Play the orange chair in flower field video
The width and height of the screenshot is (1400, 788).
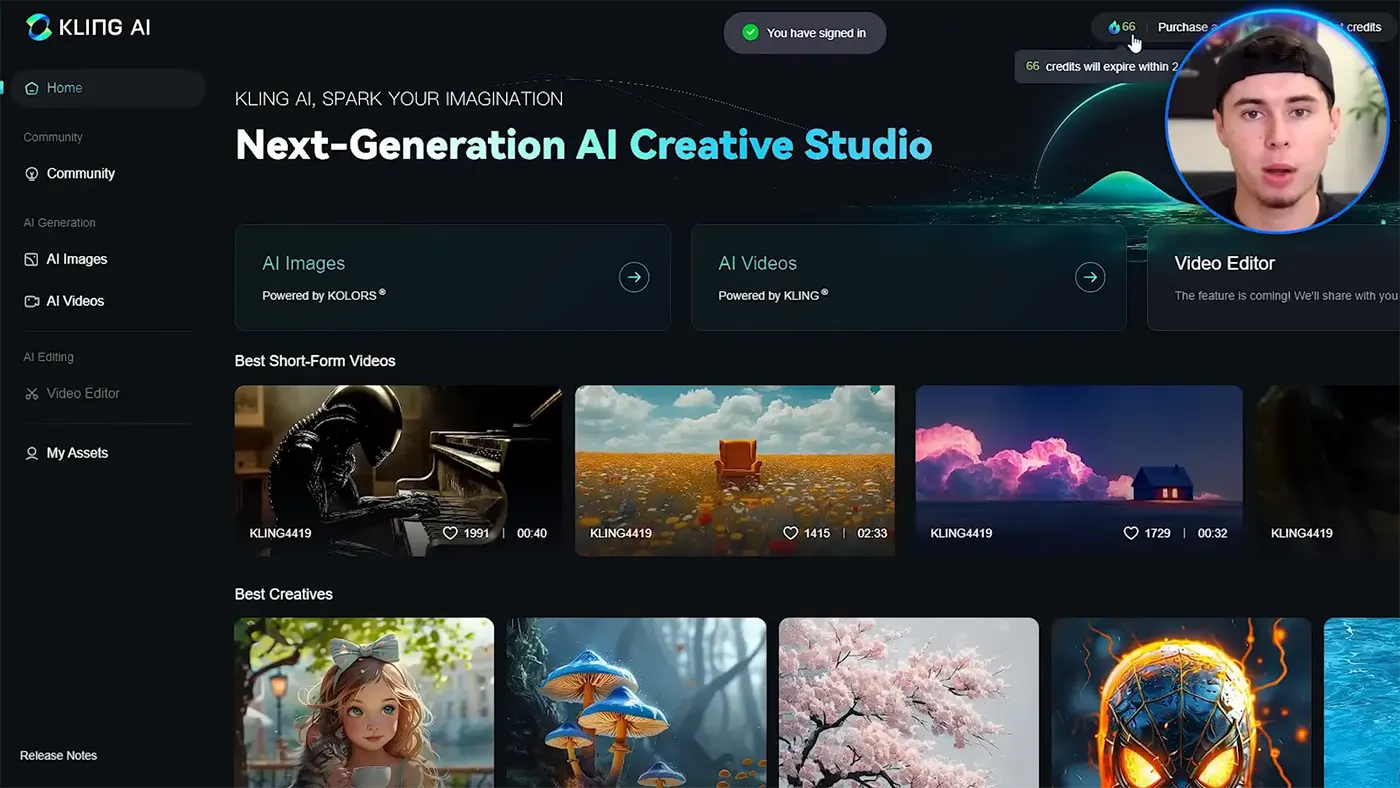coord(735,471)
